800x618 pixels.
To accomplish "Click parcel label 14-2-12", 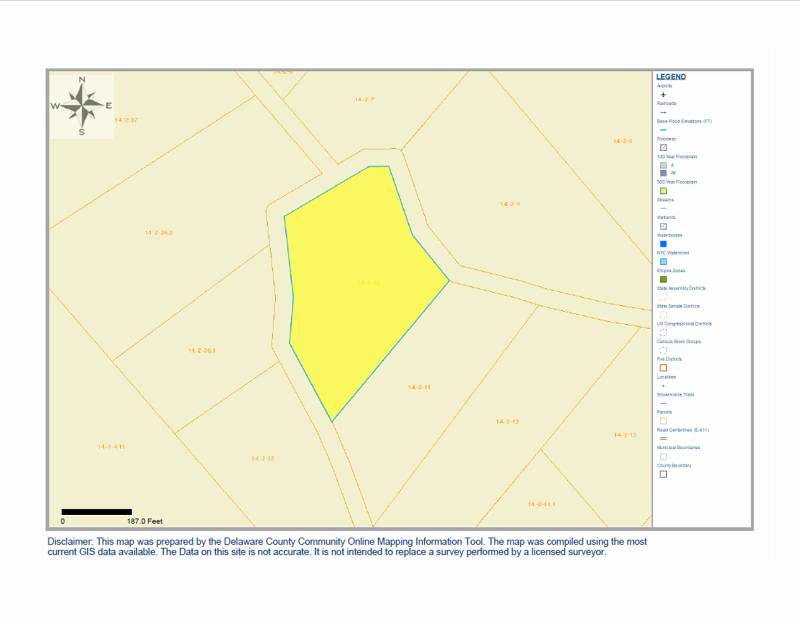I will coord(507,422).
